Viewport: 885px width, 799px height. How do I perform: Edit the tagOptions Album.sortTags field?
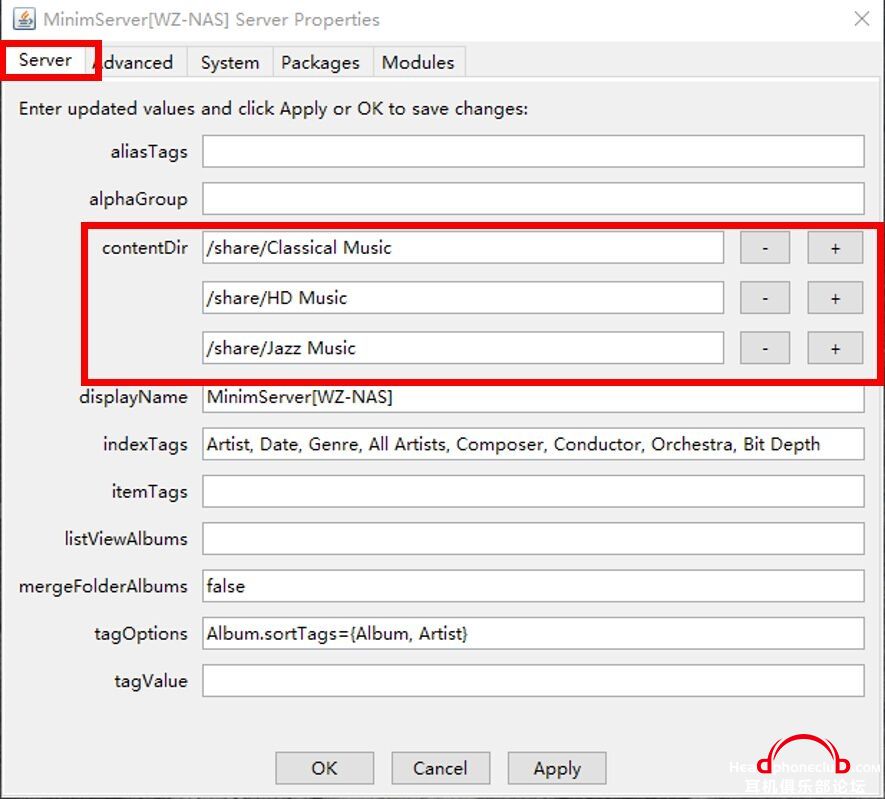(x=533, y=633)
